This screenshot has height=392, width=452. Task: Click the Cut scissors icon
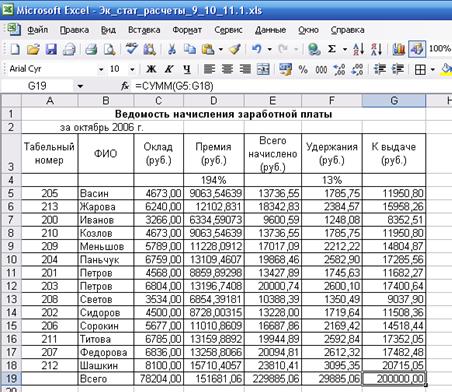(x=172, y=49)
